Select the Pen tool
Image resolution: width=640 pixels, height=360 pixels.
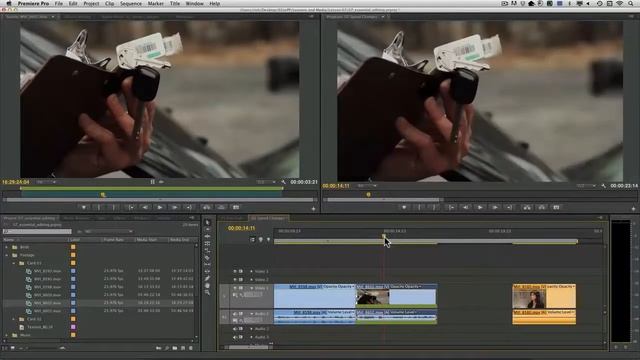[x=207, y=278]
